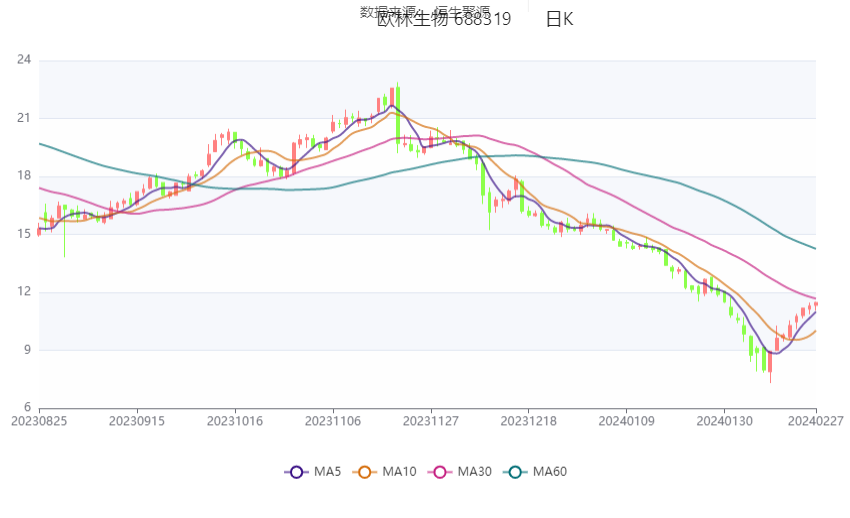Pick the 20240109 date axis label
Image resolution: width=850 pixels, height=518 pixels.
628,422
